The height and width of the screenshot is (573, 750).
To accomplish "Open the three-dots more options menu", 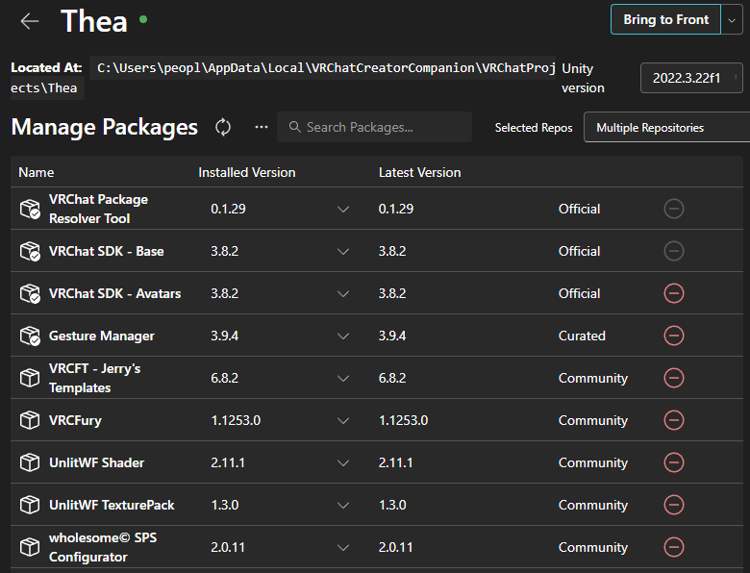I will point(261,127).
